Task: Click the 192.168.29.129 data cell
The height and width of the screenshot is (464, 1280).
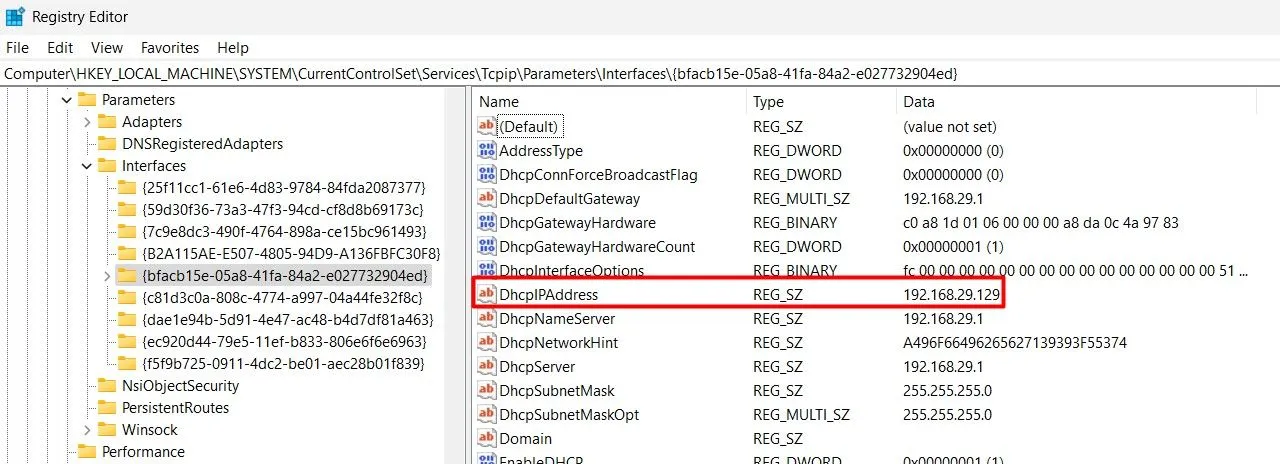Action: [950, 294]
